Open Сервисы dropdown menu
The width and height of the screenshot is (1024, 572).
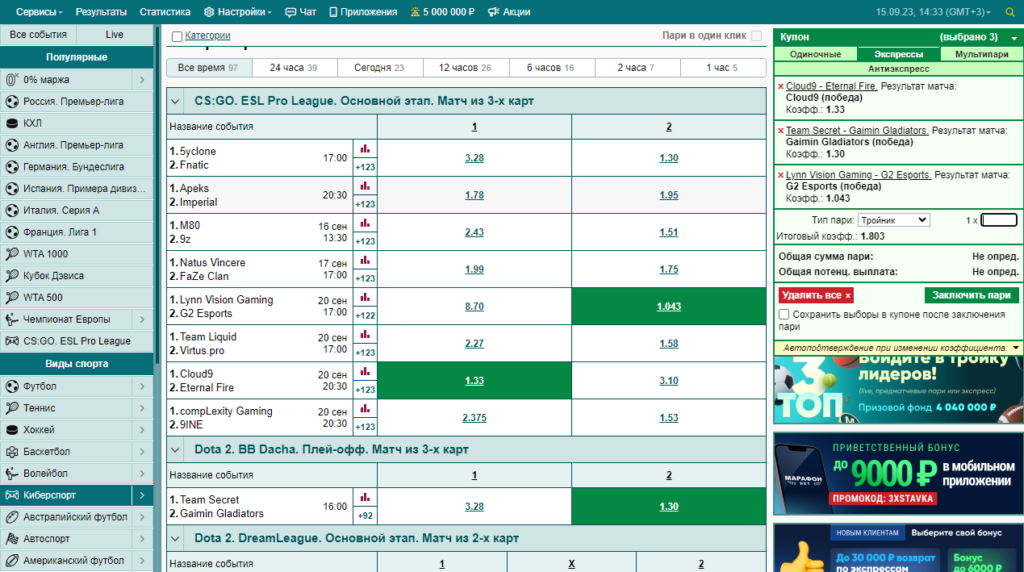point(39,12)
